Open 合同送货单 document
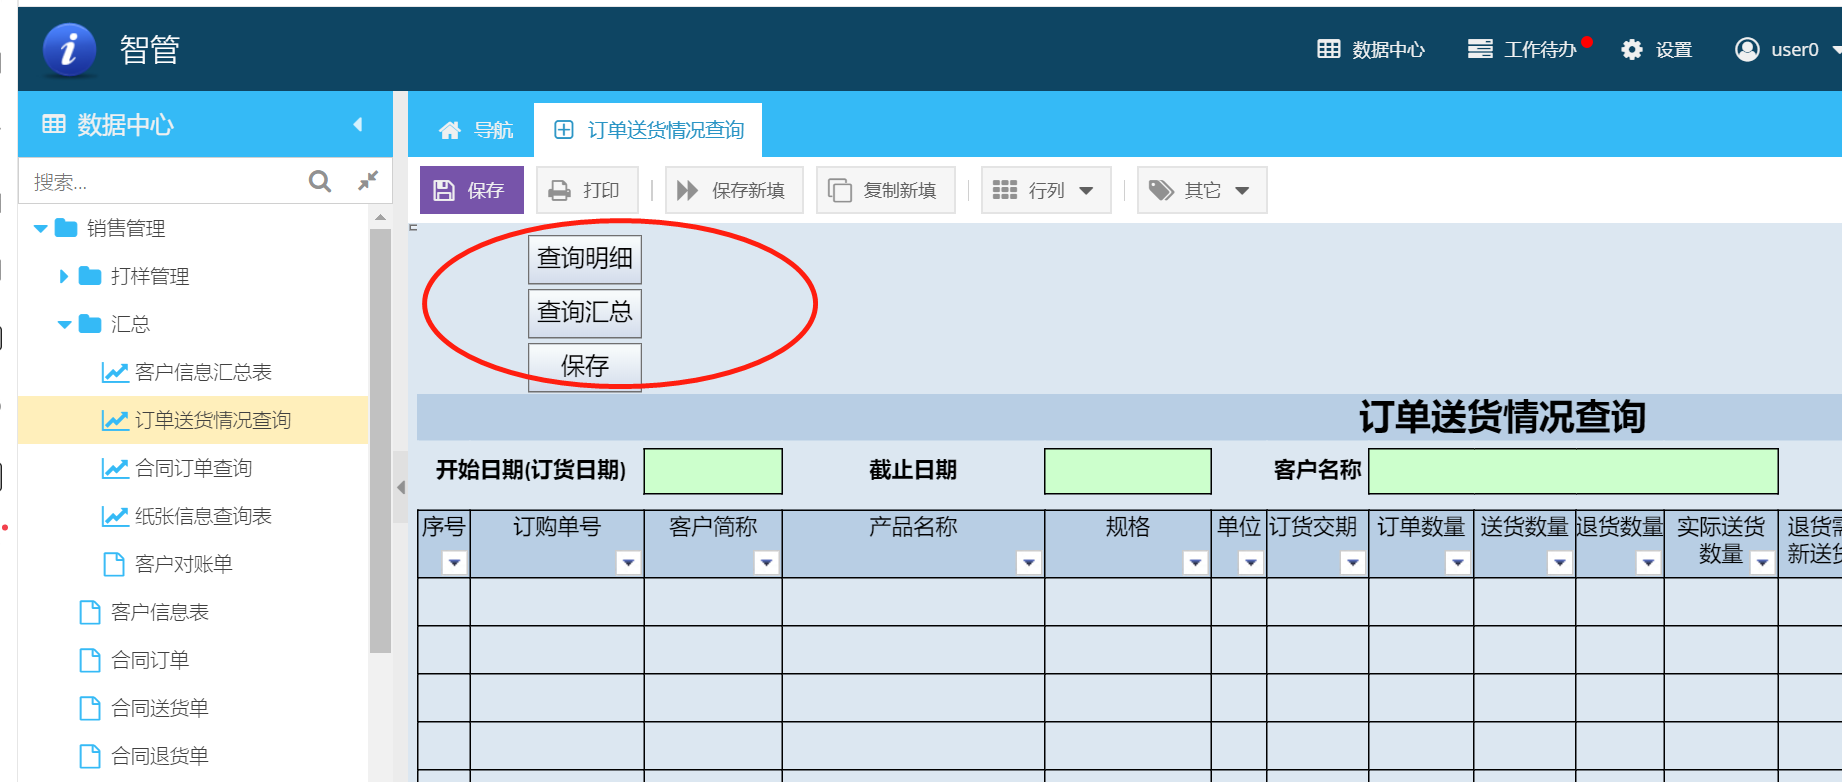The image size is (1842, 782). click(144, 708)
